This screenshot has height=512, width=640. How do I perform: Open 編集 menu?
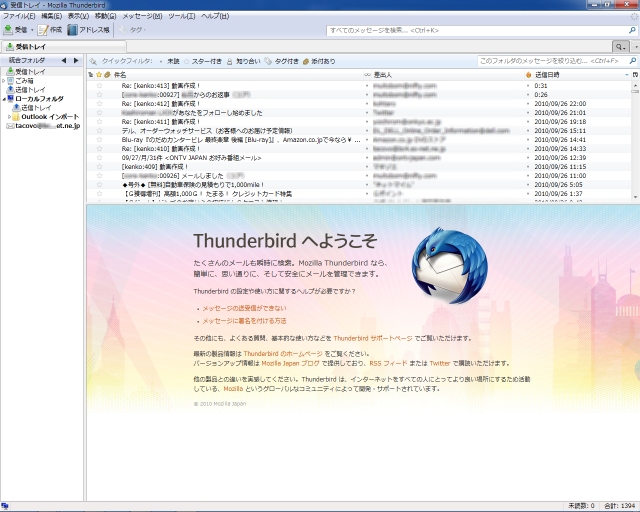coord(51,16)
